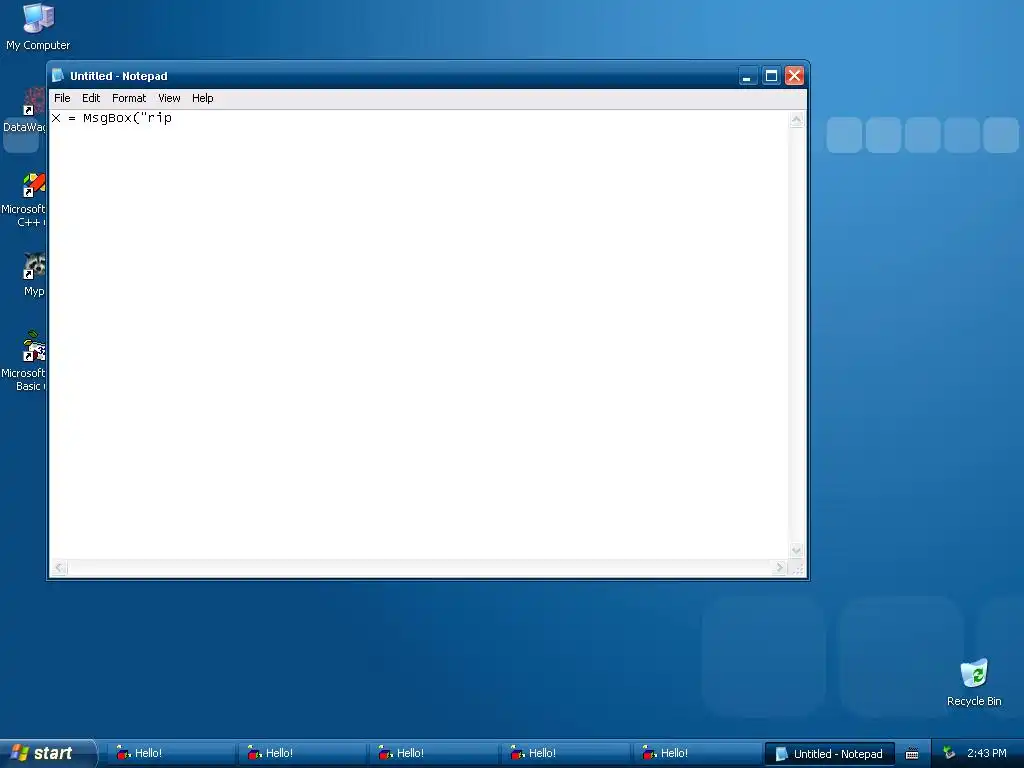
Task: Open the Edit menu in Notepad
Action: click(x=91, y=98)
